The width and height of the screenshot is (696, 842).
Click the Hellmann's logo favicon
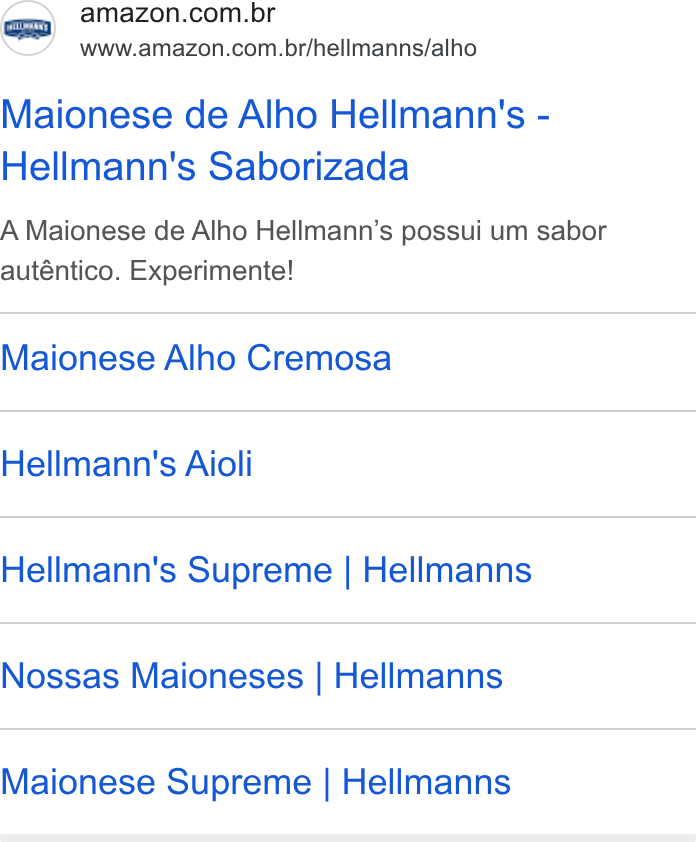[27, 28]
